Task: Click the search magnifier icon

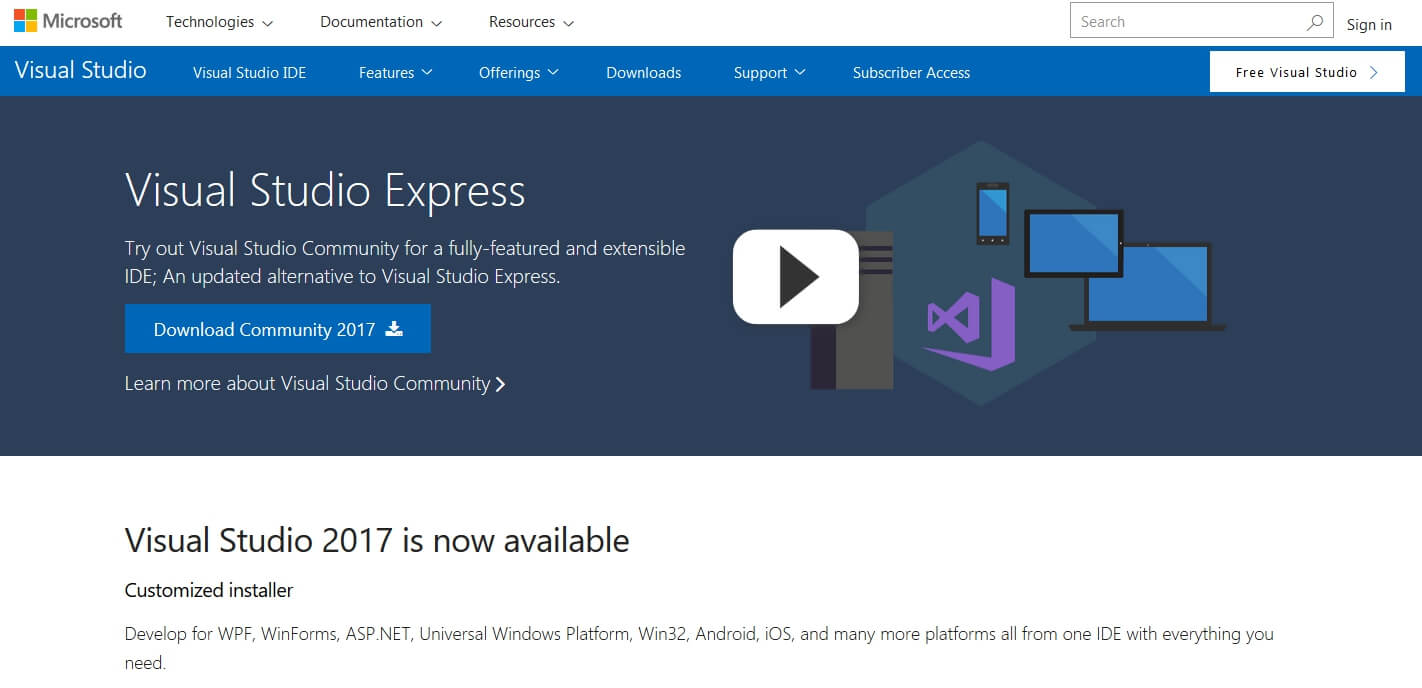Action: (1315, 22)
